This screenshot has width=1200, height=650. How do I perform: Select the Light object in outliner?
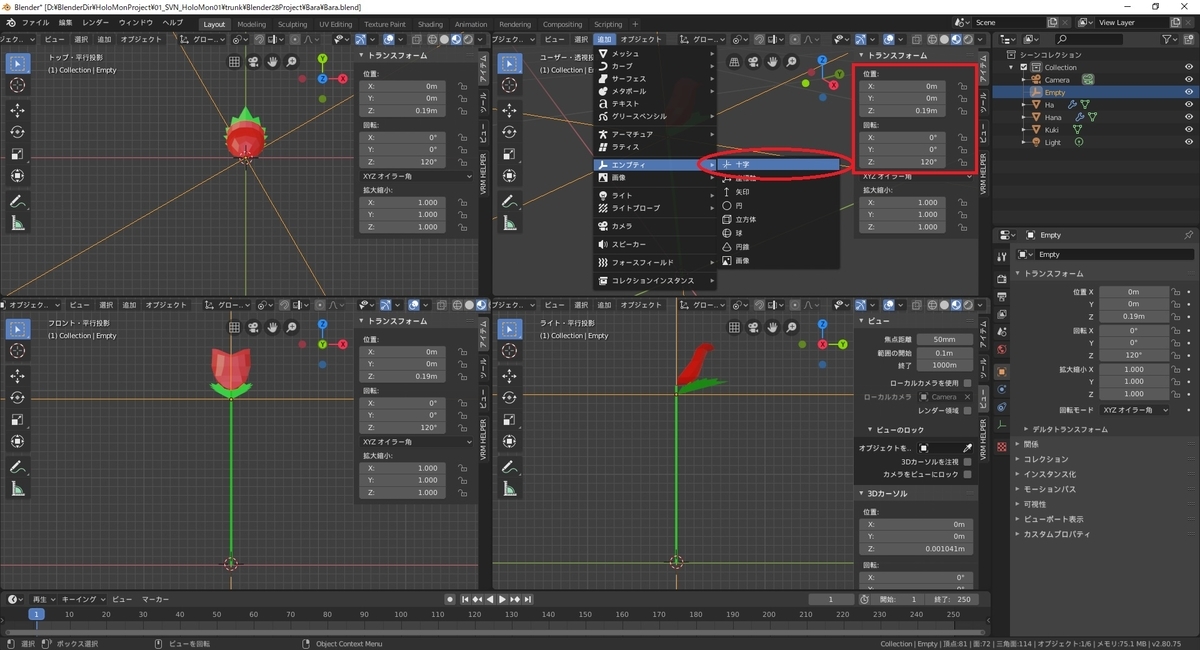pyautogui.click(x=1053, y=142)
